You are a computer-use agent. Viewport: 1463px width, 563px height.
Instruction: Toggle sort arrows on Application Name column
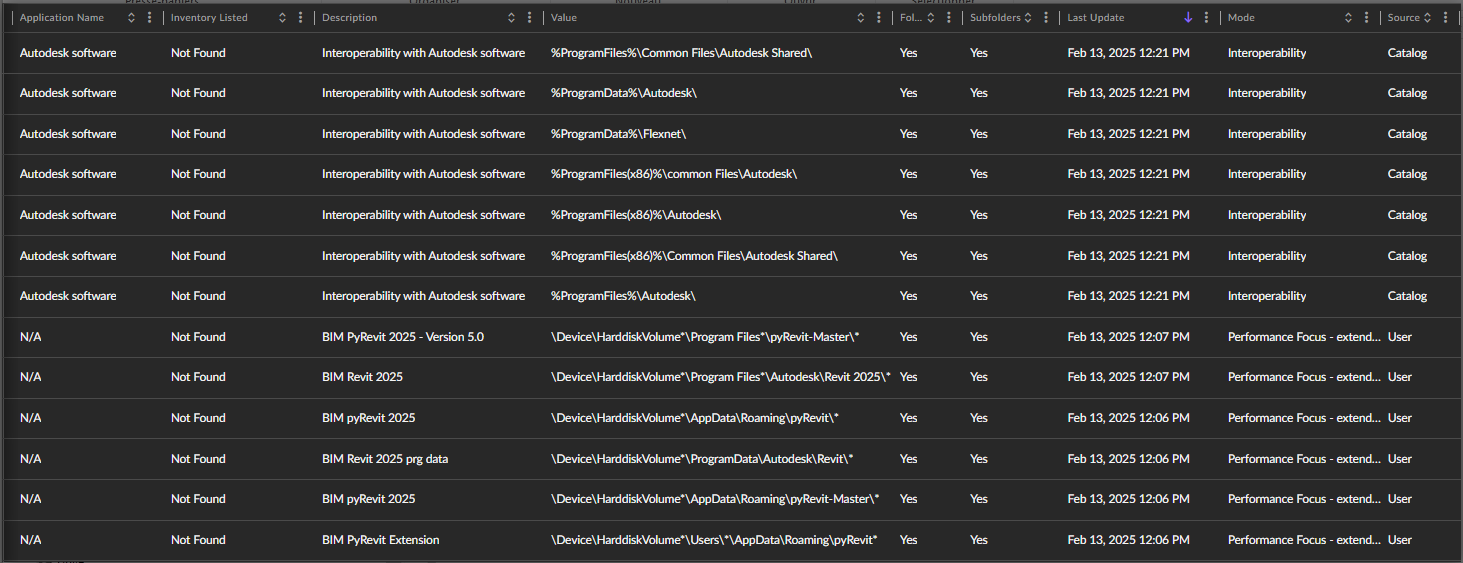click(x=131, y=18)
